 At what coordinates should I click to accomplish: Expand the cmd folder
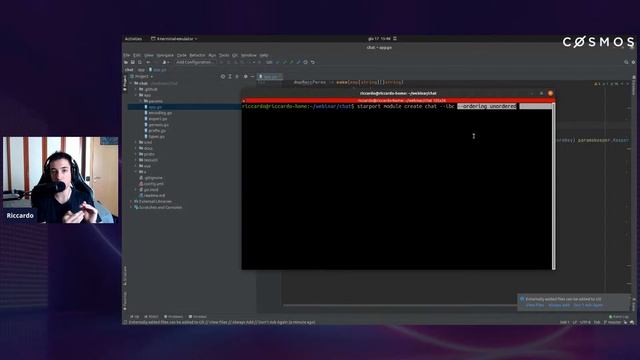coord(136,142)
